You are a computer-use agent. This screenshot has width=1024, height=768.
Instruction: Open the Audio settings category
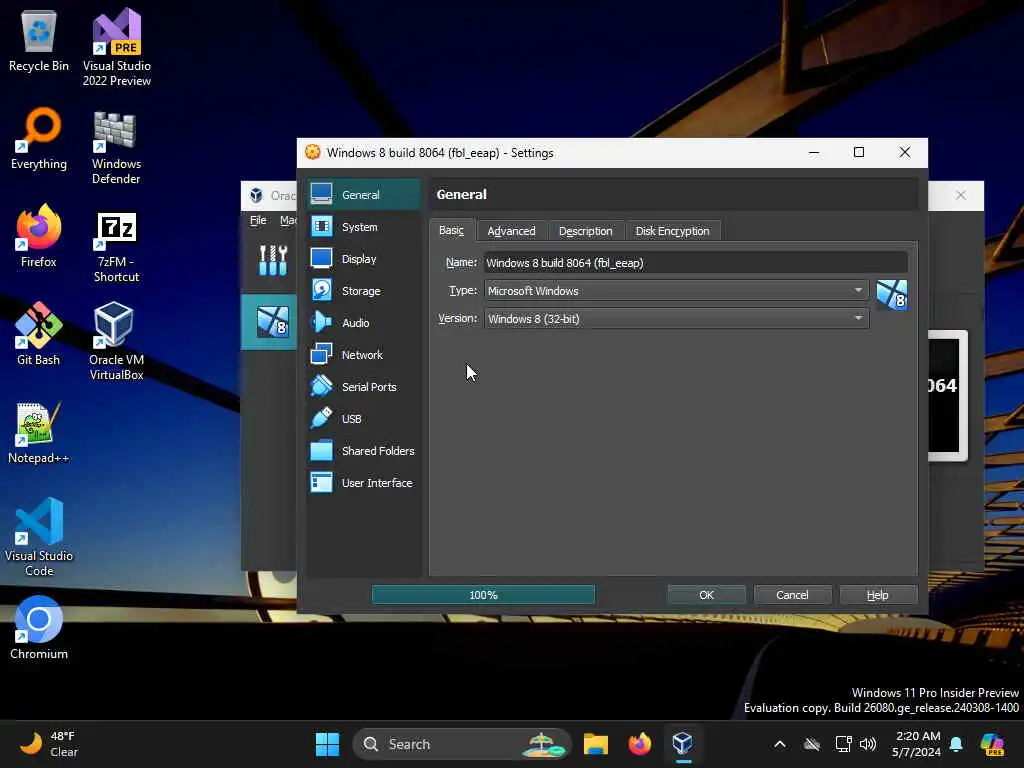[x=364, y=323]
